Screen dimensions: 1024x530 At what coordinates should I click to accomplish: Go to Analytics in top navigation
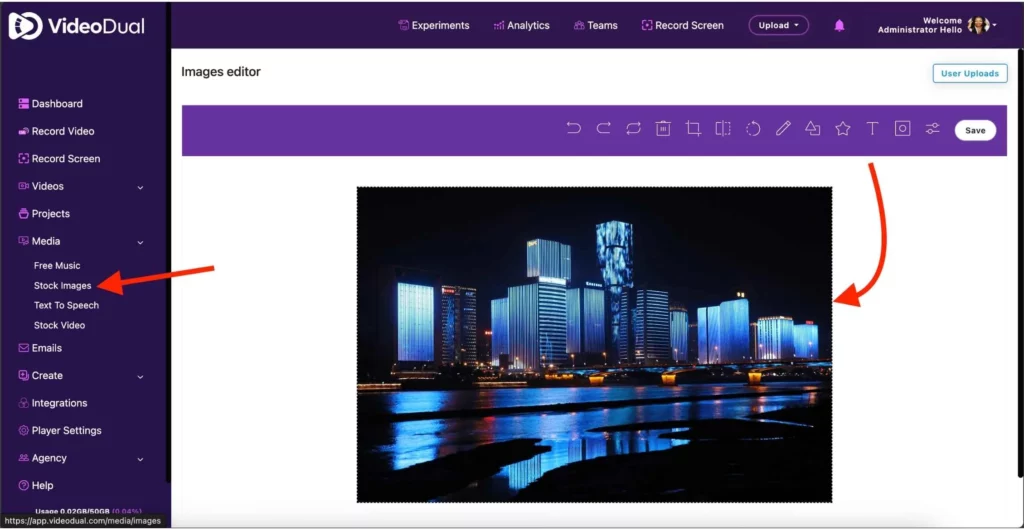coord(521,25)
